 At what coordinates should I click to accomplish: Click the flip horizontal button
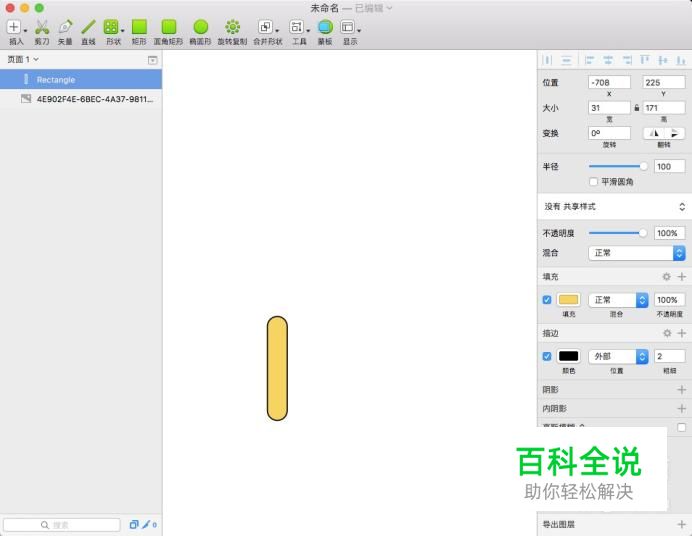(x=654, y=133)
